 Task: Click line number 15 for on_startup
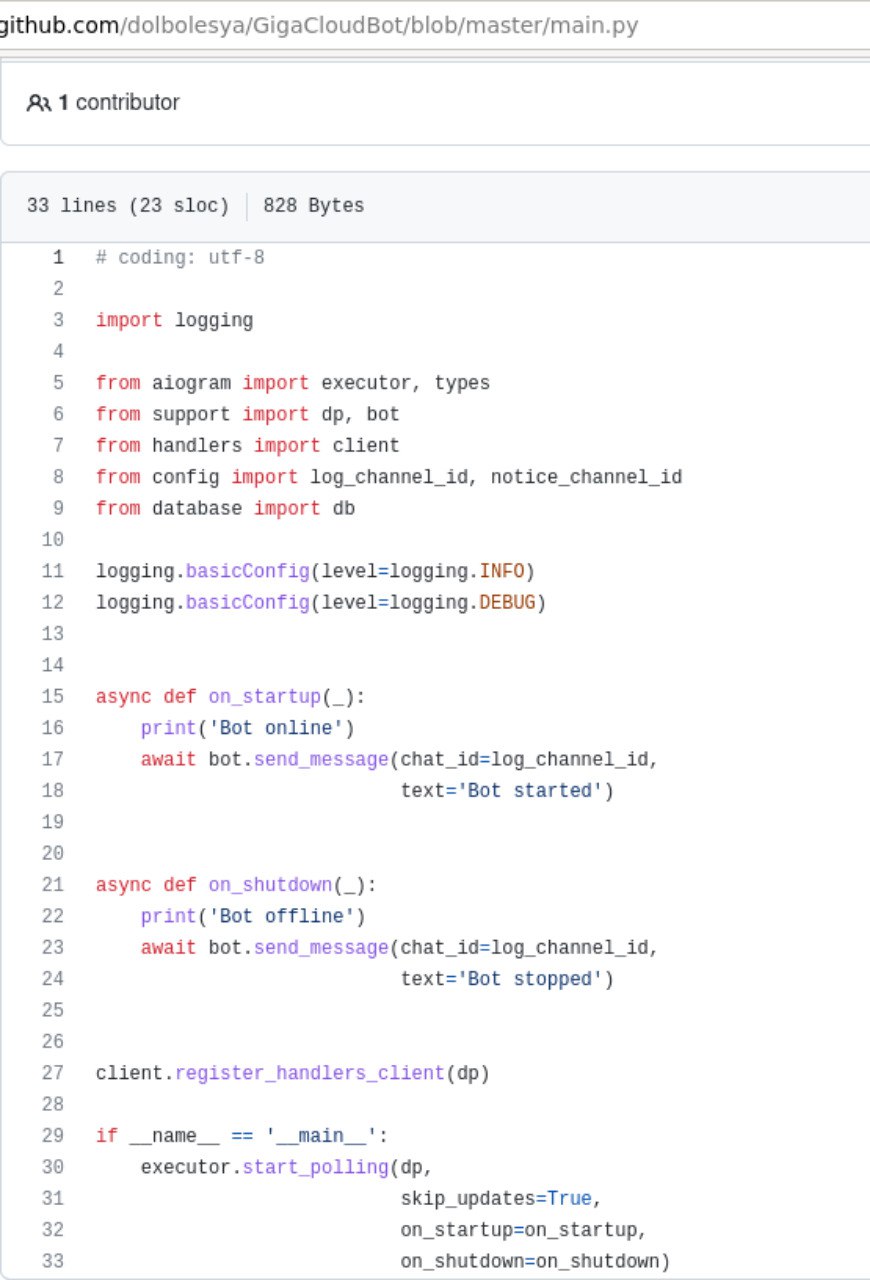click(53, 696)
